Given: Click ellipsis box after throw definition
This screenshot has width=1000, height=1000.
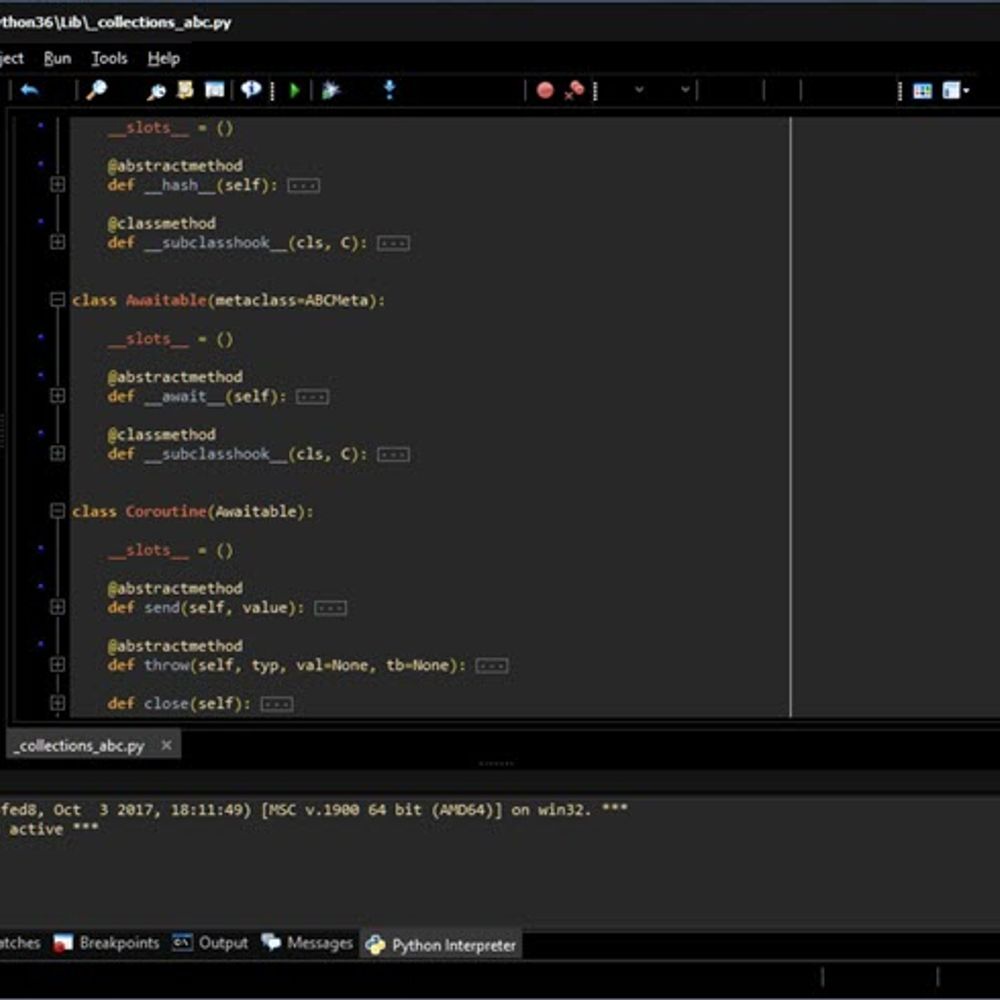Looking at the screenshot, I should pyautogui.click(x=492, y=666).
